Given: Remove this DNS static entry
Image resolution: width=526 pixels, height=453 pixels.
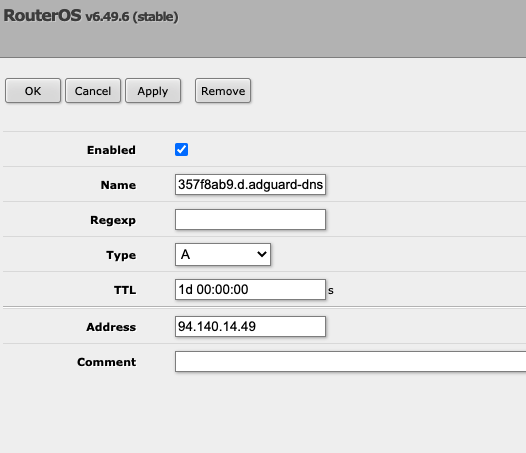Looking at the screenshot, I should coord(223,91).
